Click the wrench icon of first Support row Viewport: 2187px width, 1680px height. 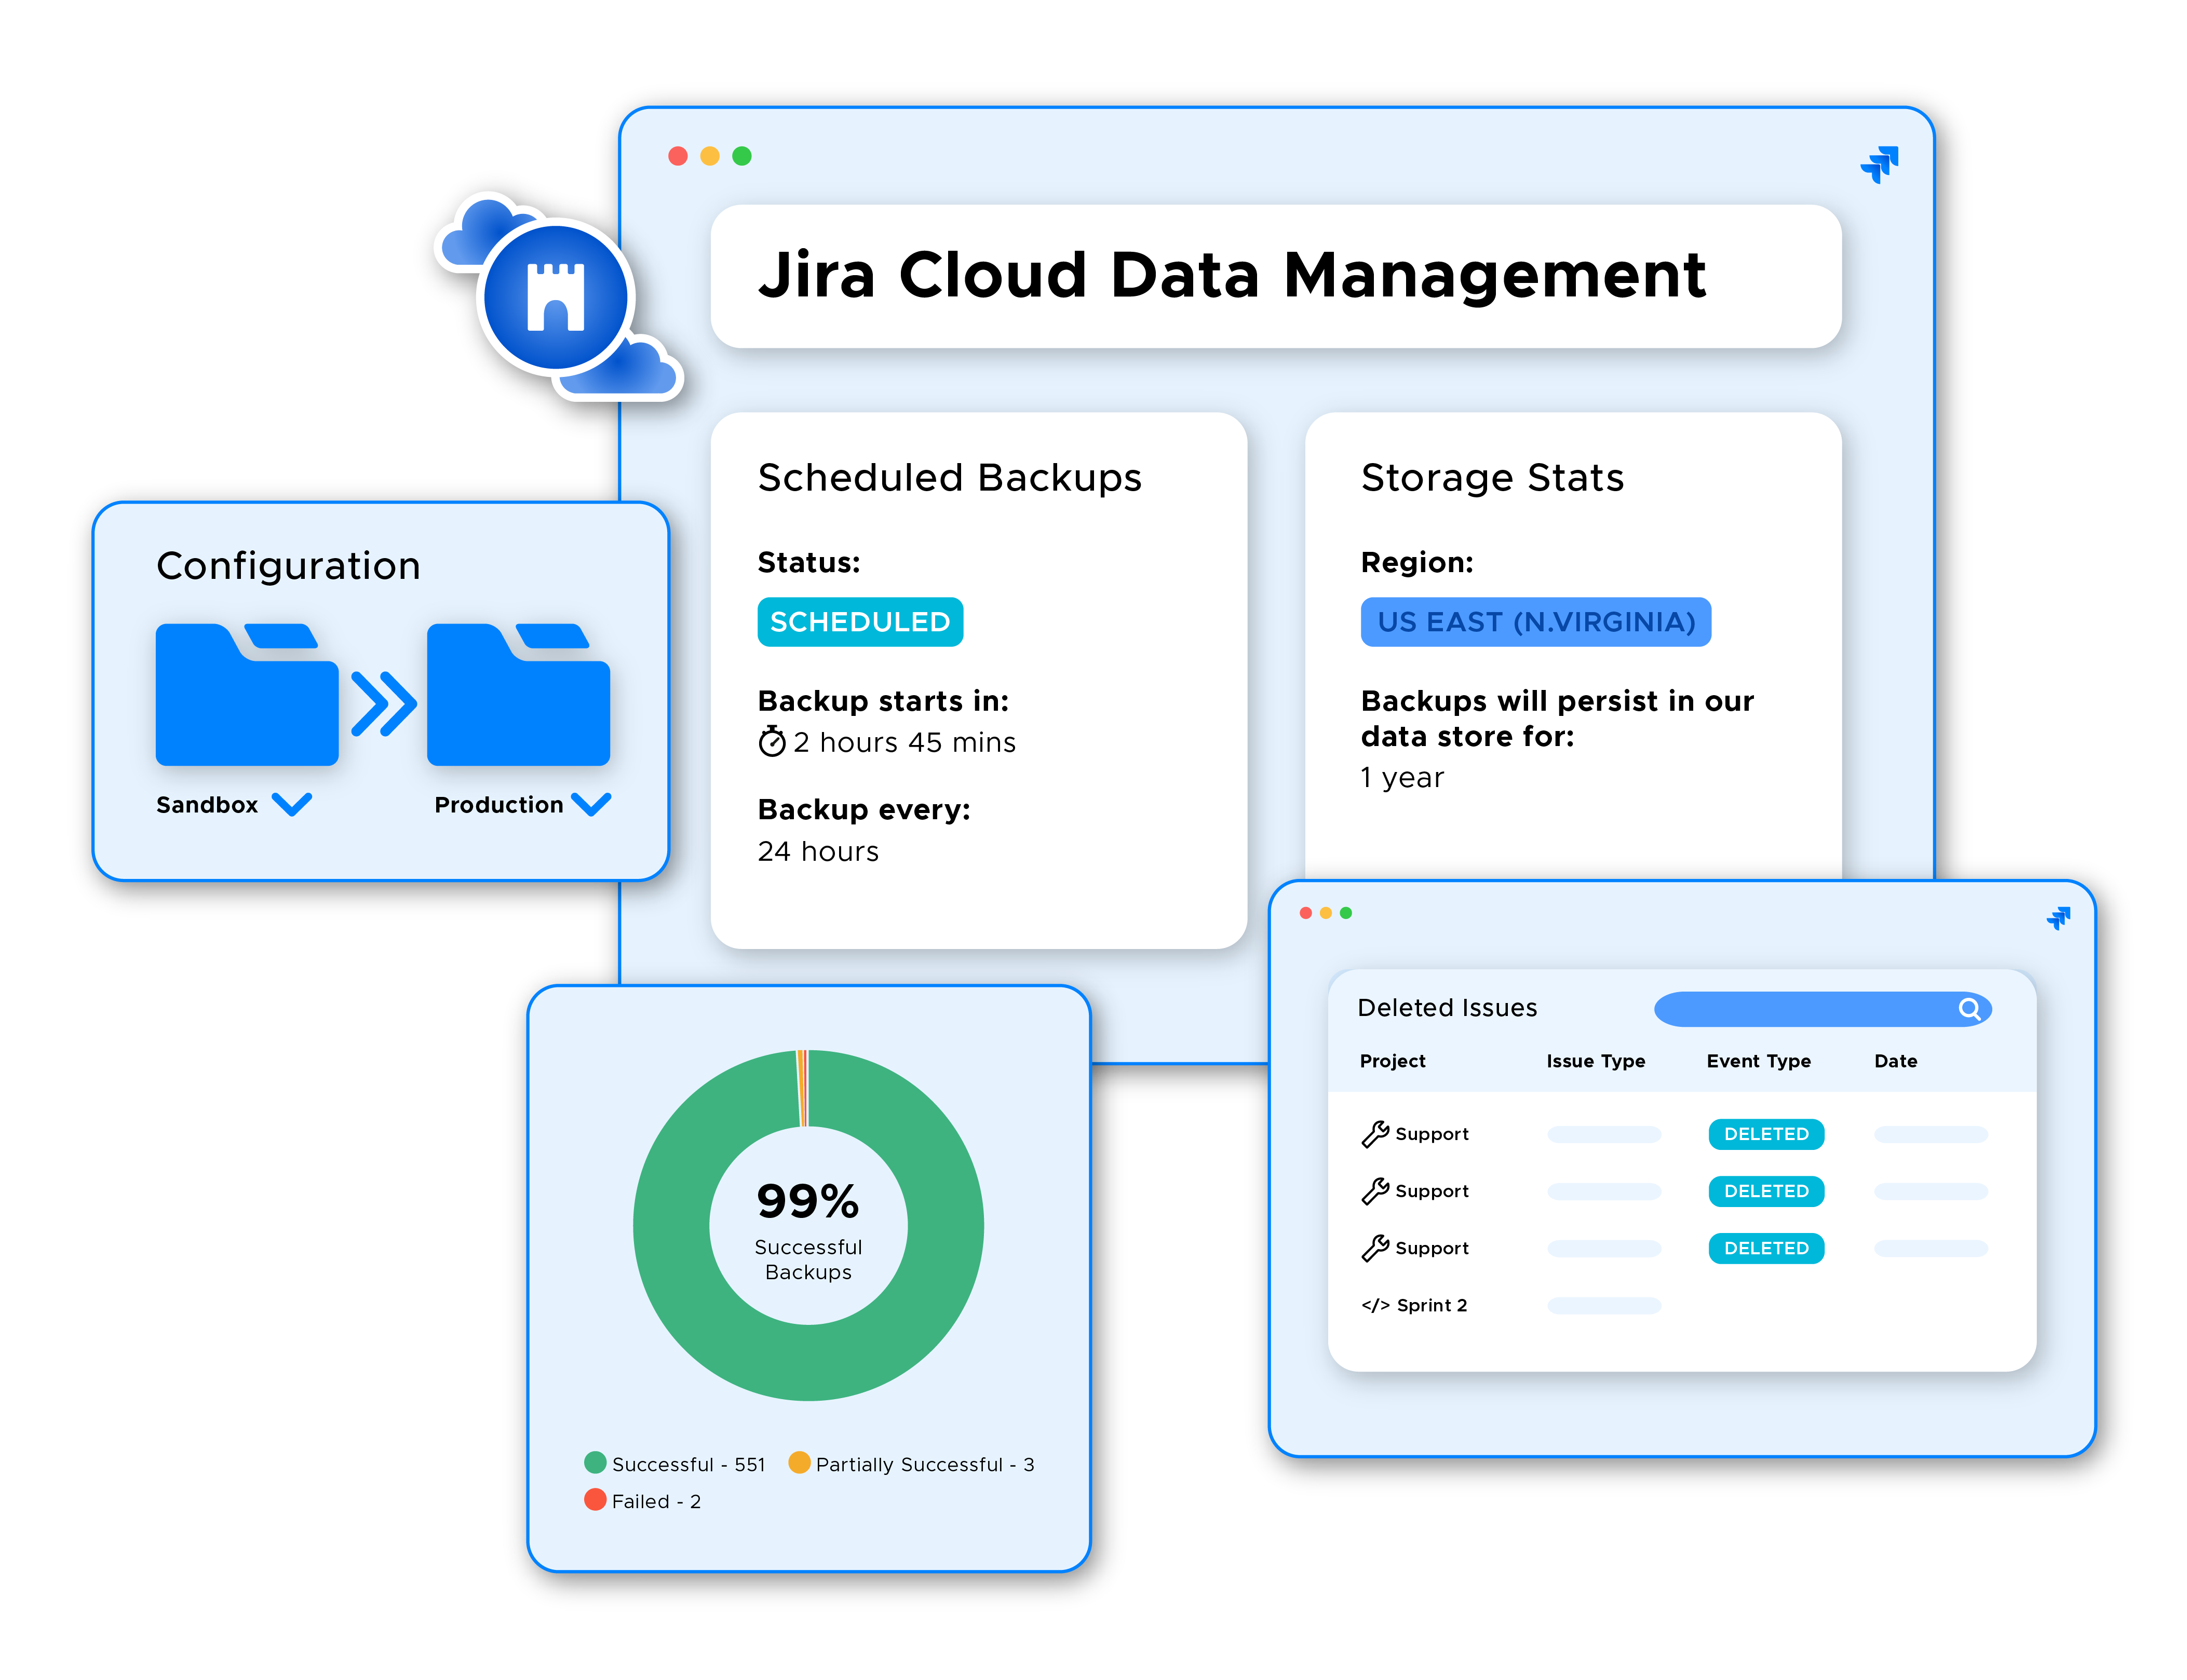pyautogui.click(x=1374, y=1134)
